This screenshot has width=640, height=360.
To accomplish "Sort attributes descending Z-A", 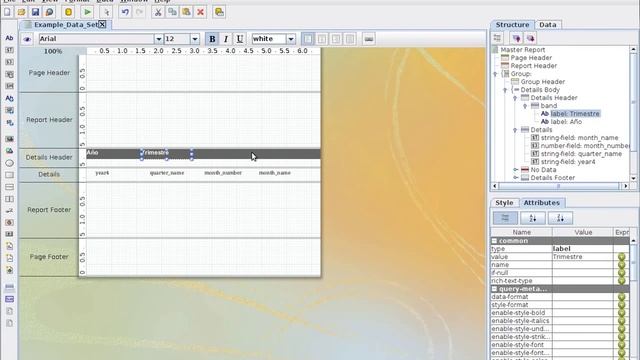I will click(x=560, y=218).
